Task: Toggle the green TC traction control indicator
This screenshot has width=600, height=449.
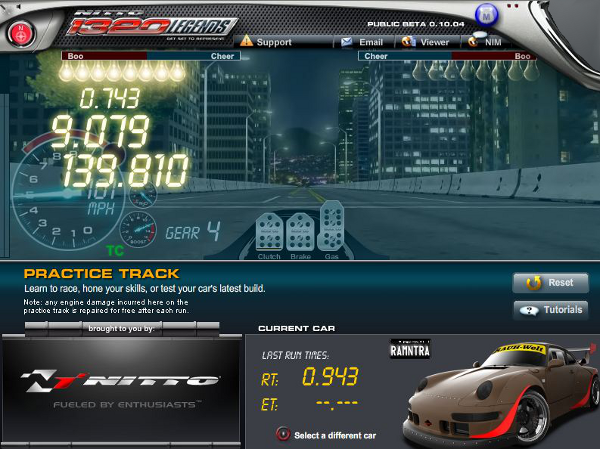Action: tap(114, 247)
